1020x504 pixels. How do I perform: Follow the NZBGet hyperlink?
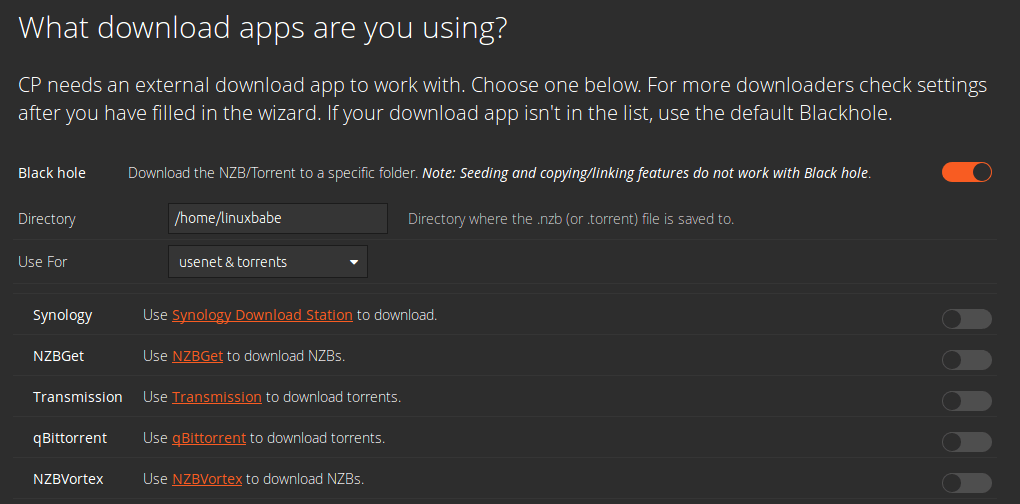click(197, 356)
